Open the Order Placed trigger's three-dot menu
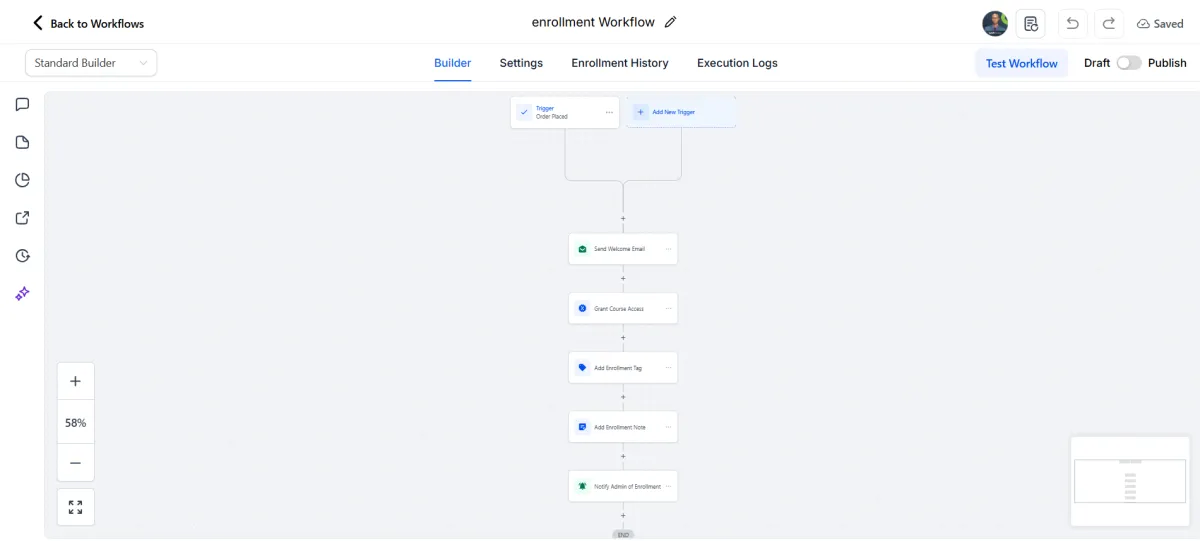This screenshot has height=541, width=1200. click(x=609, y=113)
